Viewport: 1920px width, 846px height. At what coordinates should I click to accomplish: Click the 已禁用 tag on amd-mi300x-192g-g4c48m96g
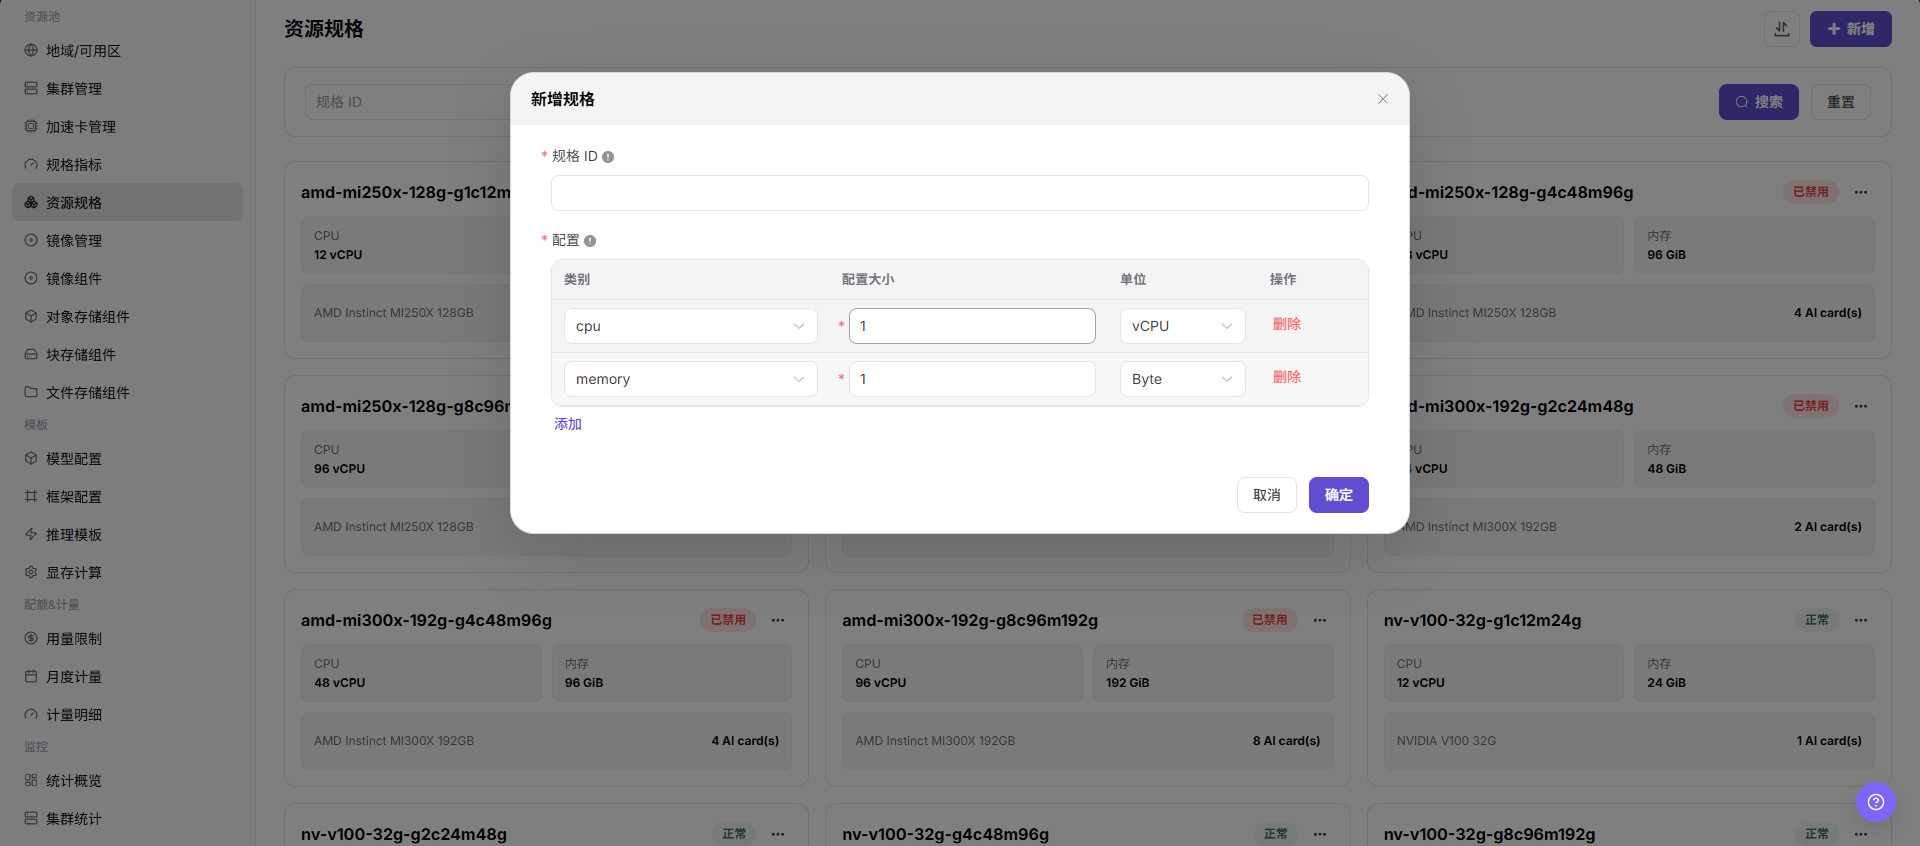728,620
